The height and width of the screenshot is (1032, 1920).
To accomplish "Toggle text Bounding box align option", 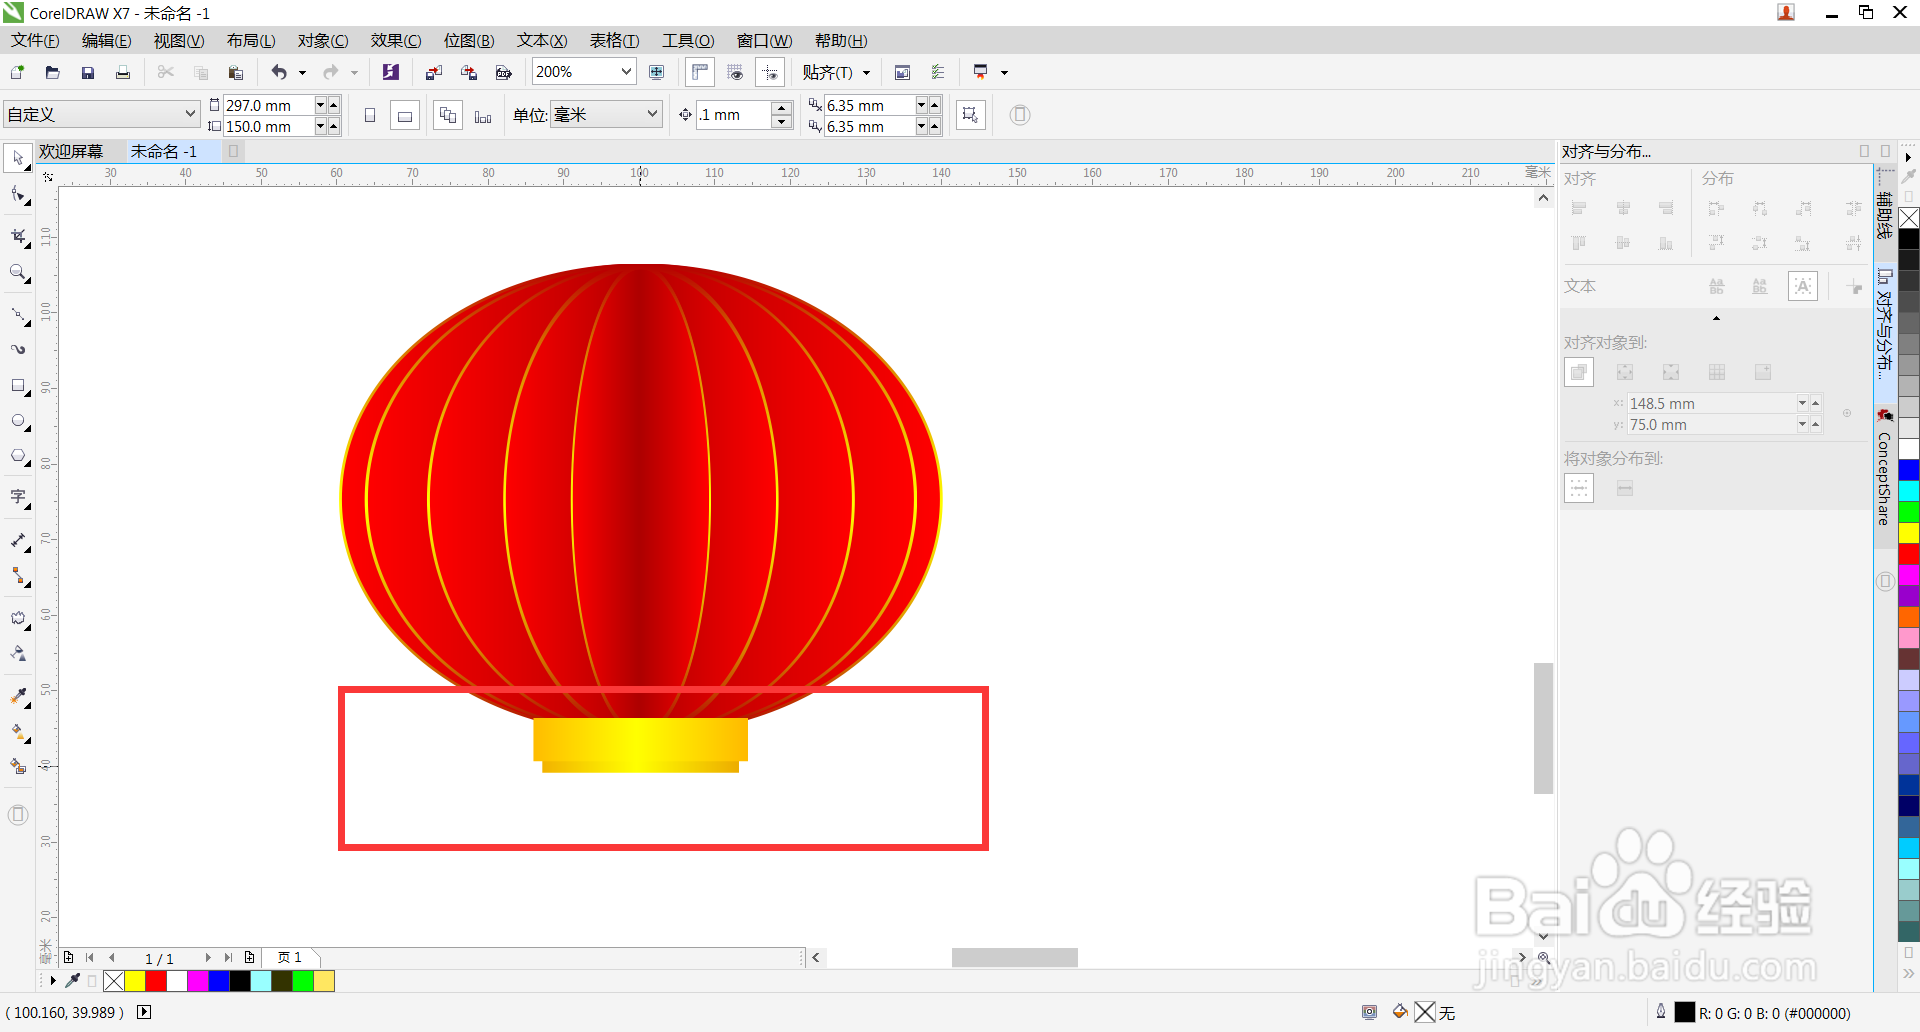I will coord(1803,286).
